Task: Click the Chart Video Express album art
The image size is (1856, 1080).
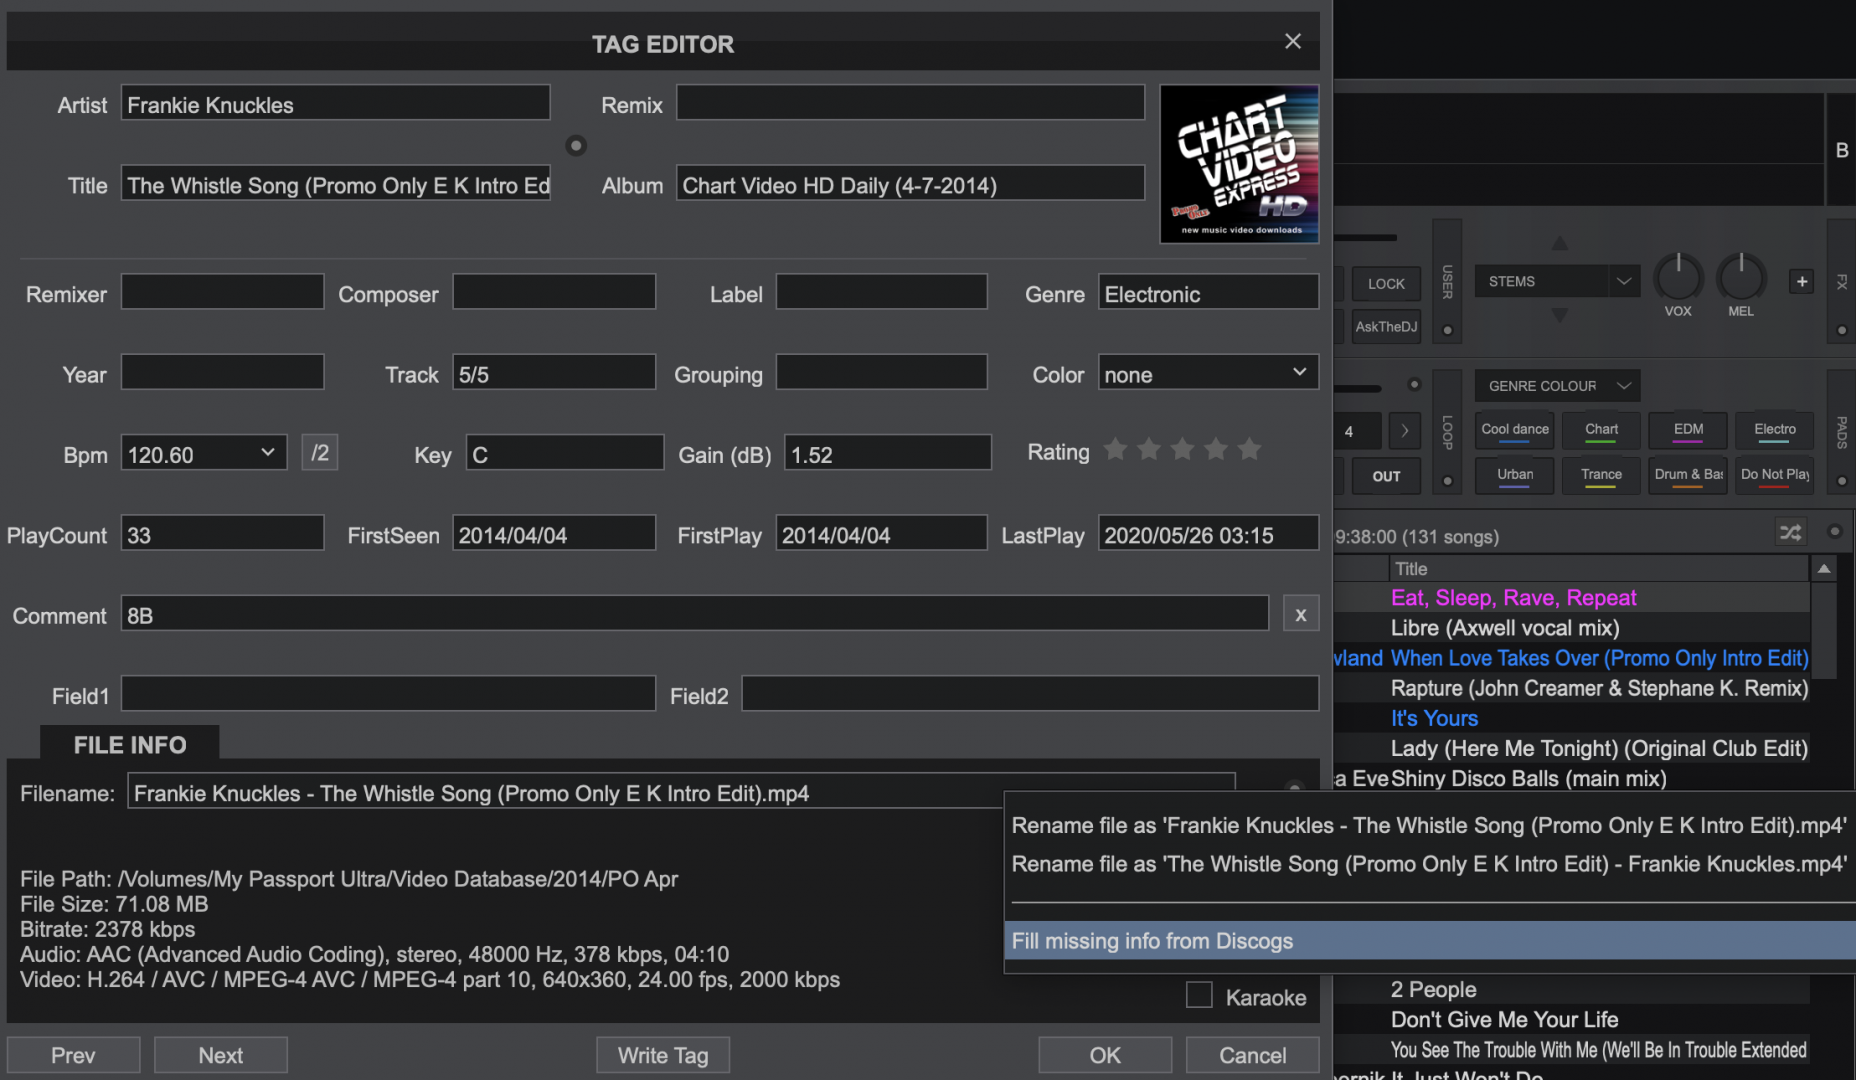Action: pos(1239,164)
